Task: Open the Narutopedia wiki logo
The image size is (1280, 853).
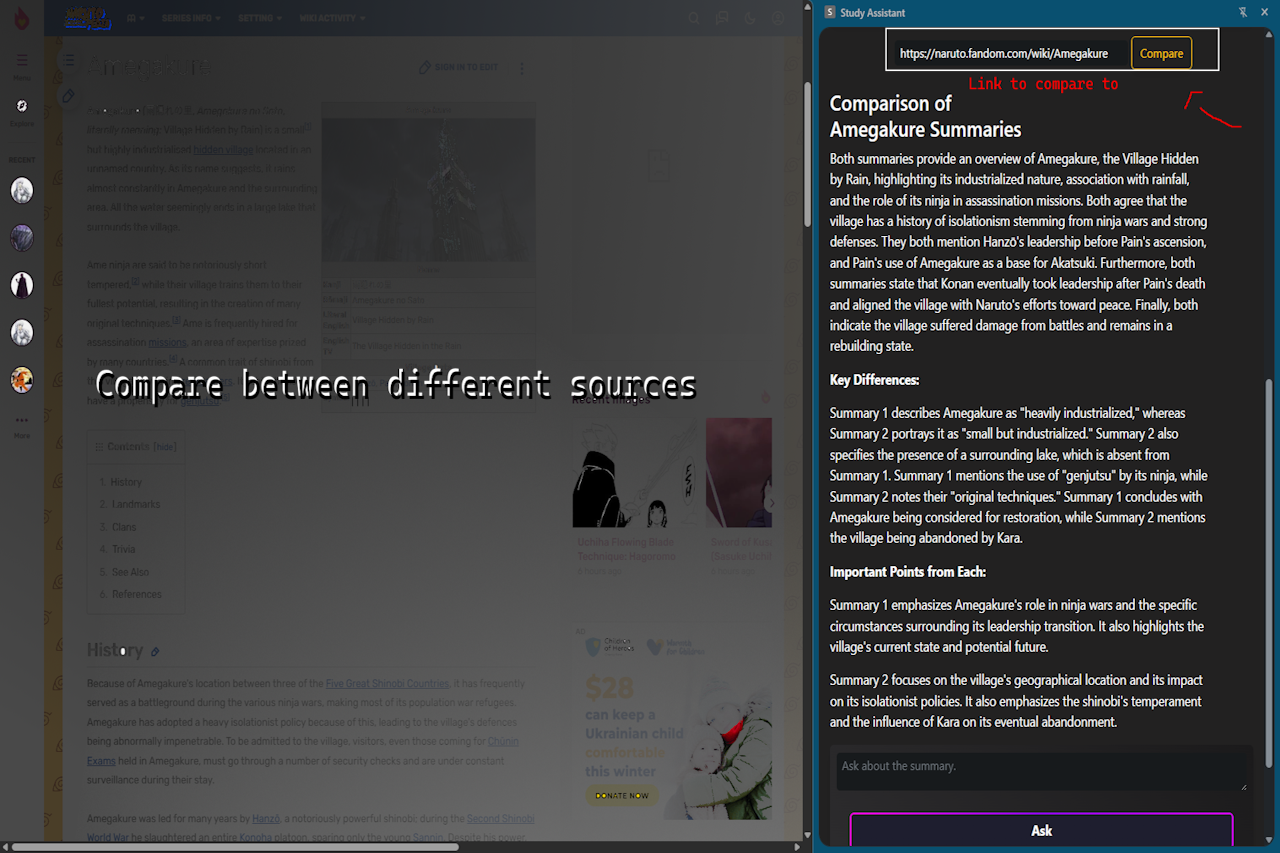Action: [88, 18]
